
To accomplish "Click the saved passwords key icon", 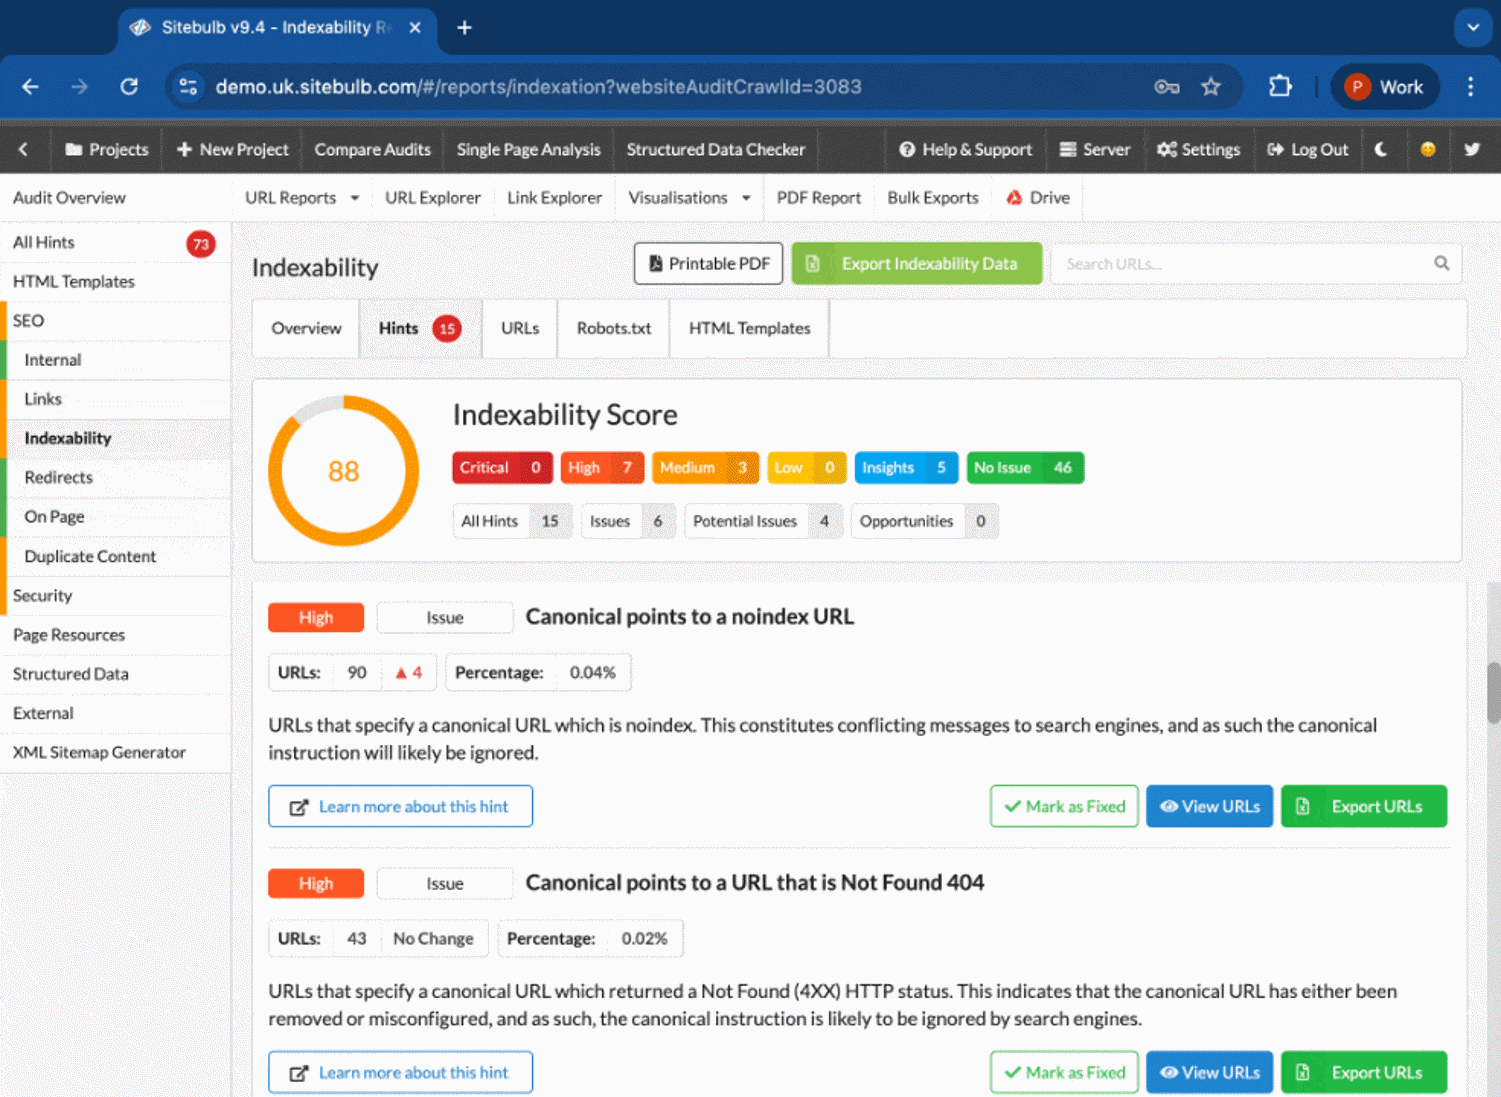I will (x=1166, y=87).
